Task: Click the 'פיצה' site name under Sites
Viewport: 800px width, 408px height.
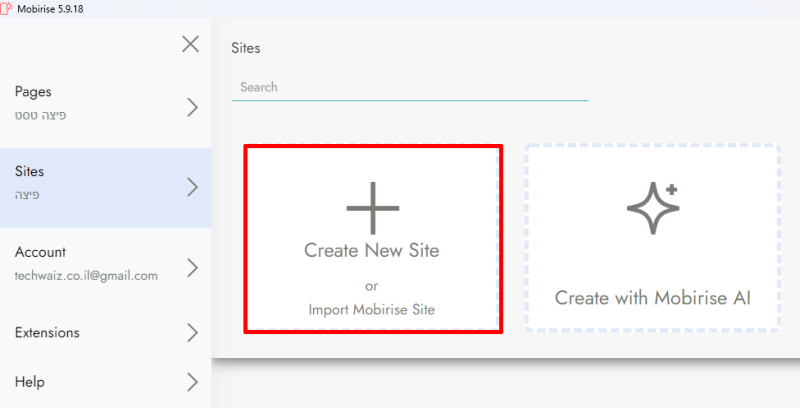Action: tap(27, 195)
